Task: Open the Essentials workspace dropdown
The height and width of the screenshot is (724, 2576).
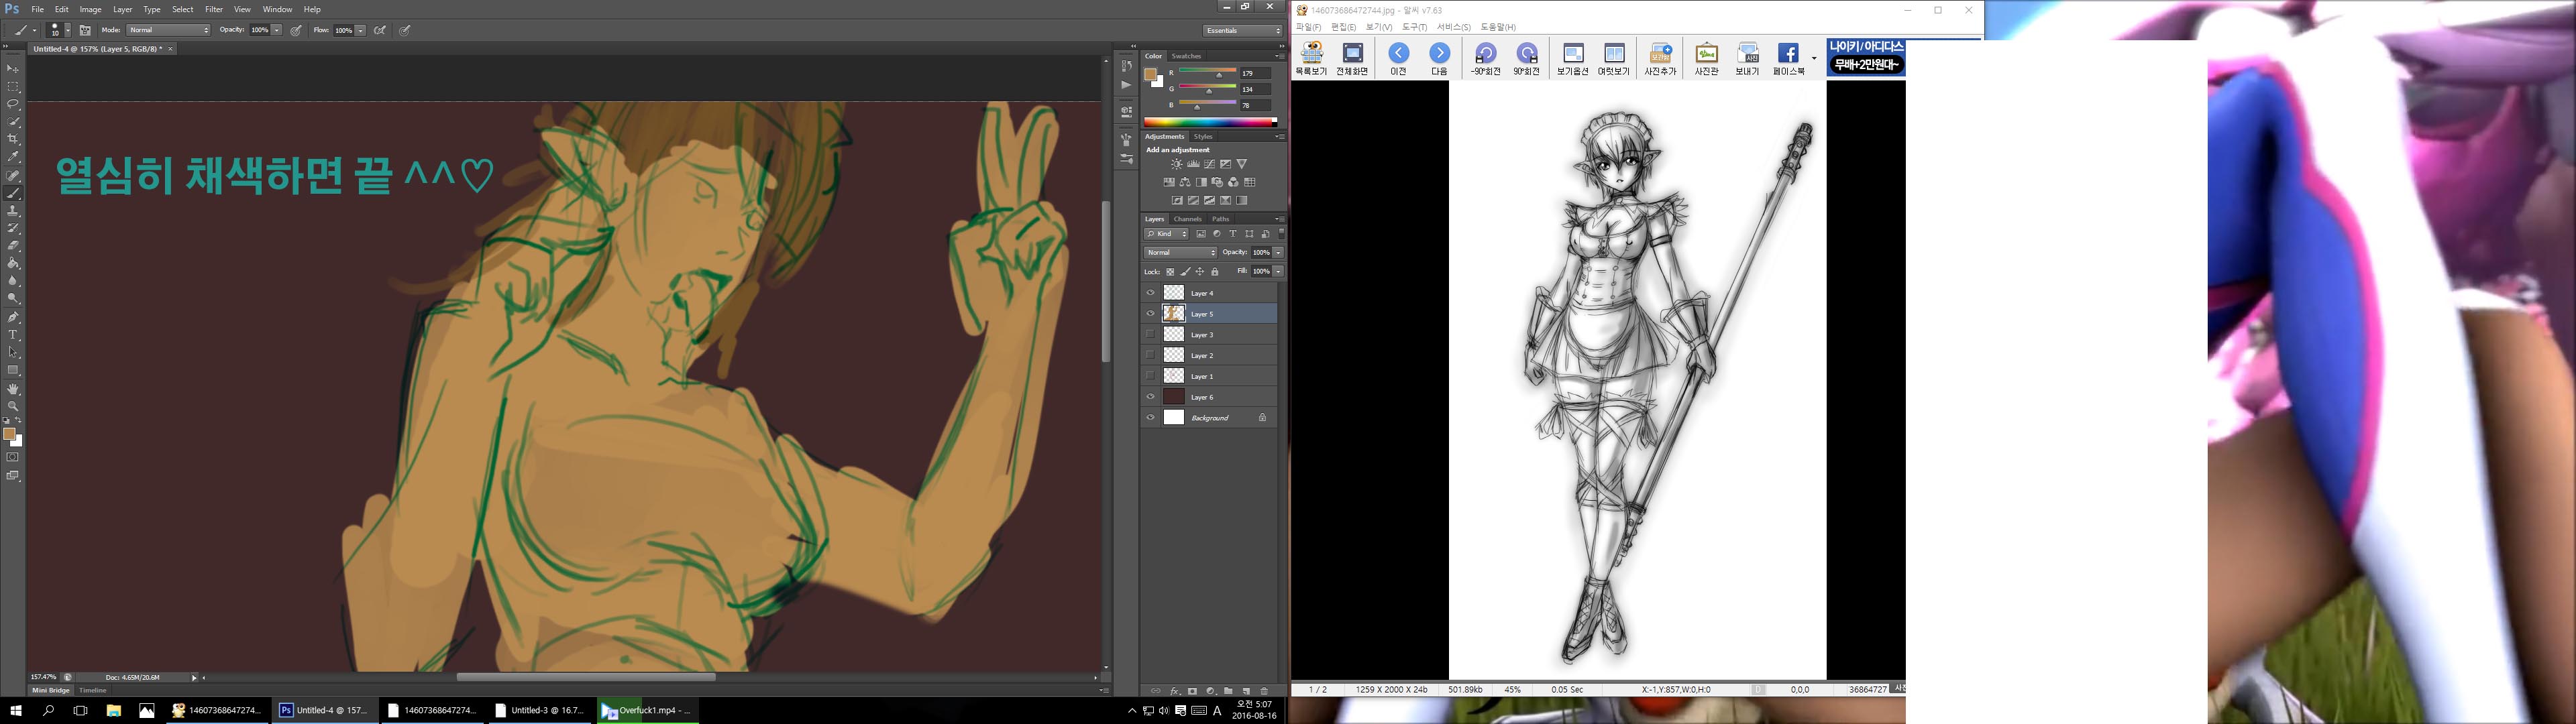Action: pyautogui.click(x=1243, y=31)
